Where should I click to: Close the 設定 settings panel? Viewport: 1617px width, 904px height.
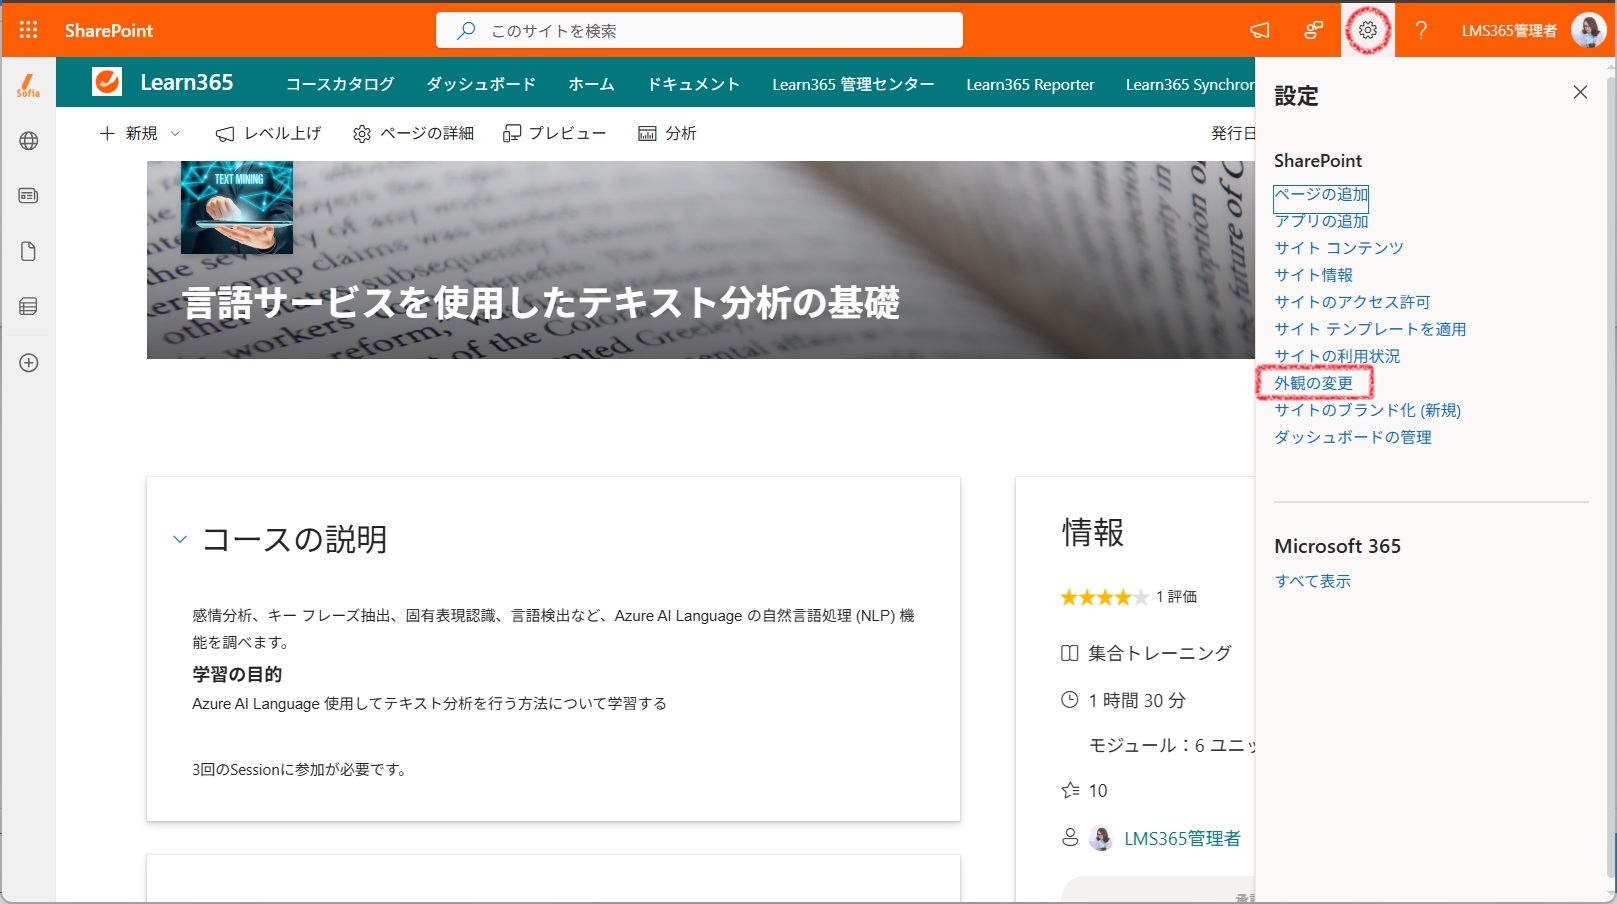pos(1580,92)
